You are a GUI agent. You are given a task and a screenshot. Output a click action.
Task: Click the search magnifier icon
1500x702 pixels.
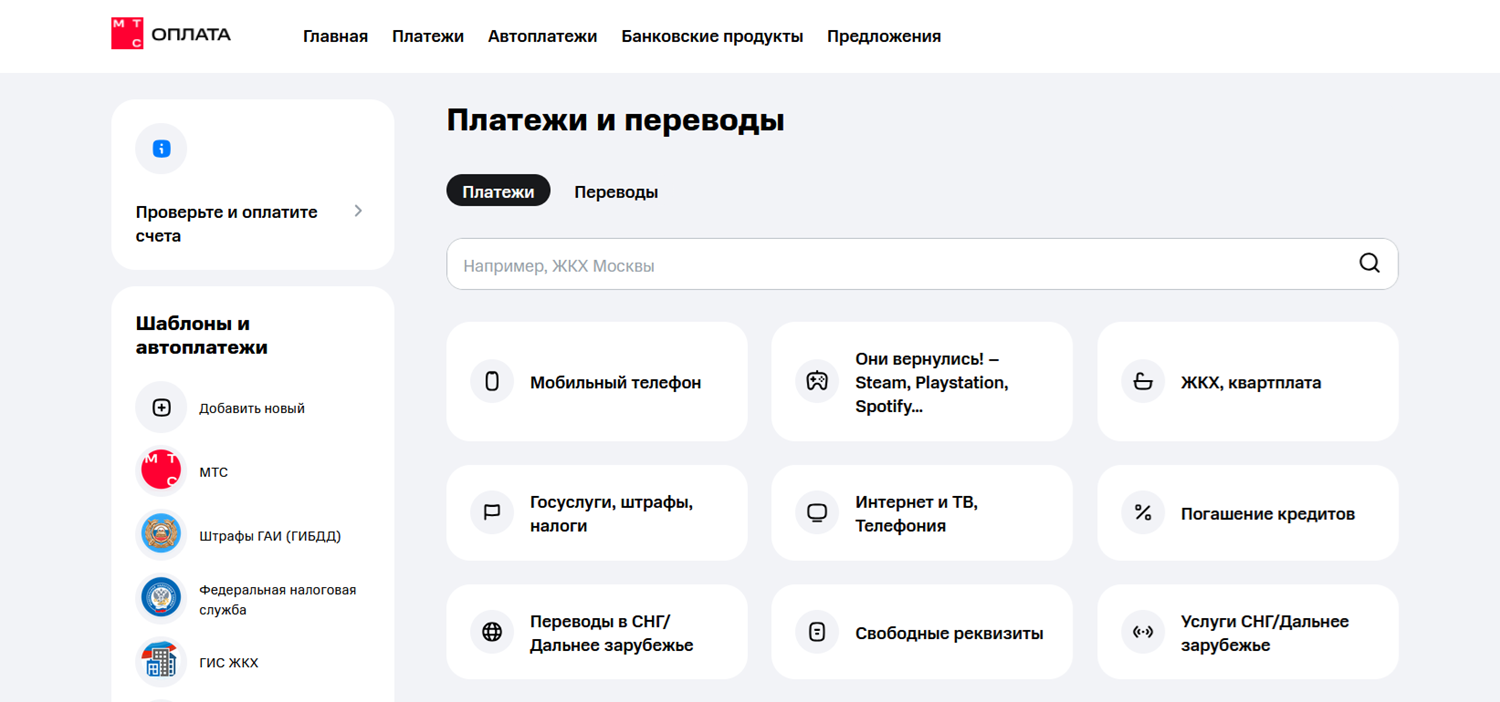1369,263
